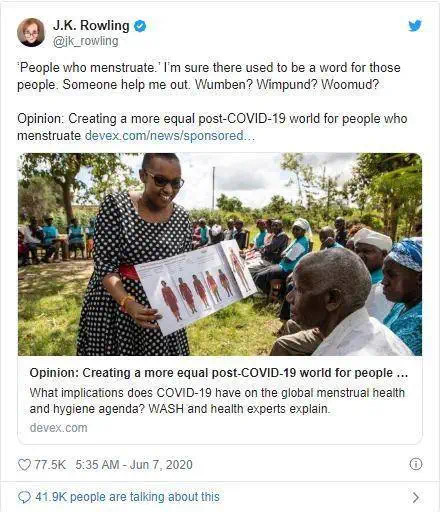Click the chart held in the photo

[196, 287]
